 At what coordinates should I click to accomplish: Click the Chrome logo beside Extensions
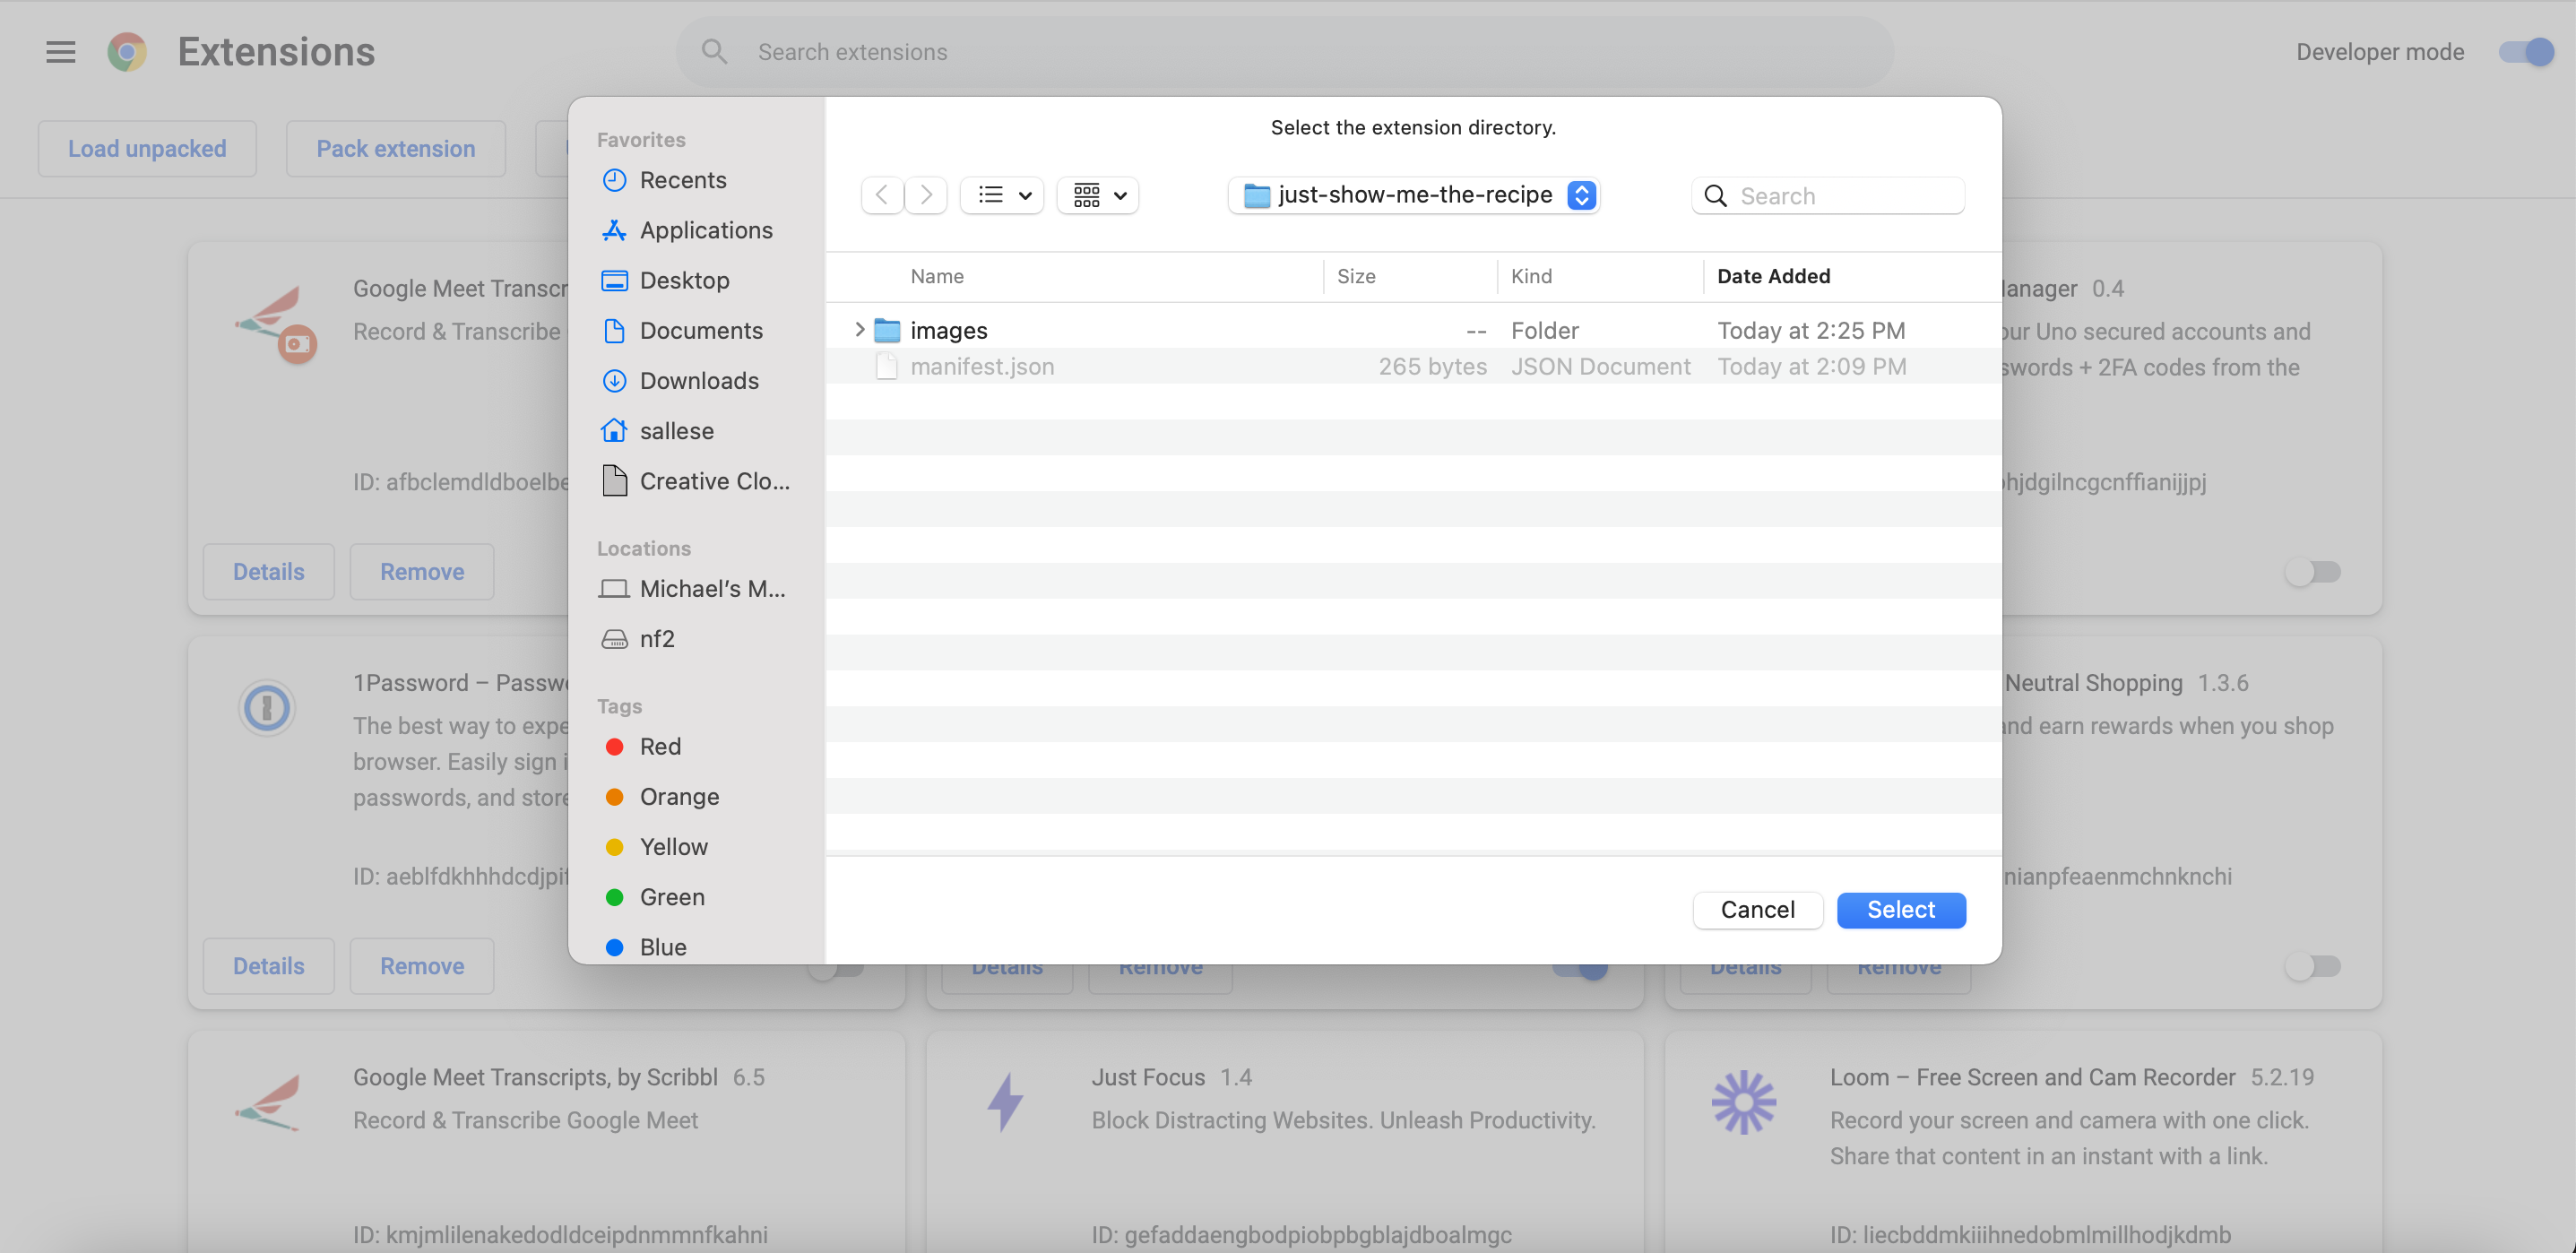point(127,51)
